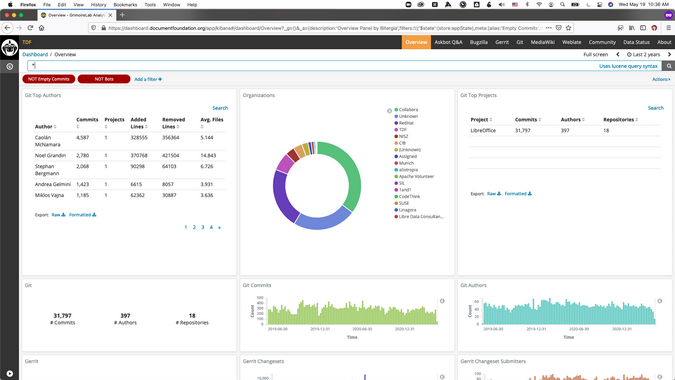This screenshot has width=675, height=380.
Task: Step time range forward with right chevron
Action: pos(669,55)
